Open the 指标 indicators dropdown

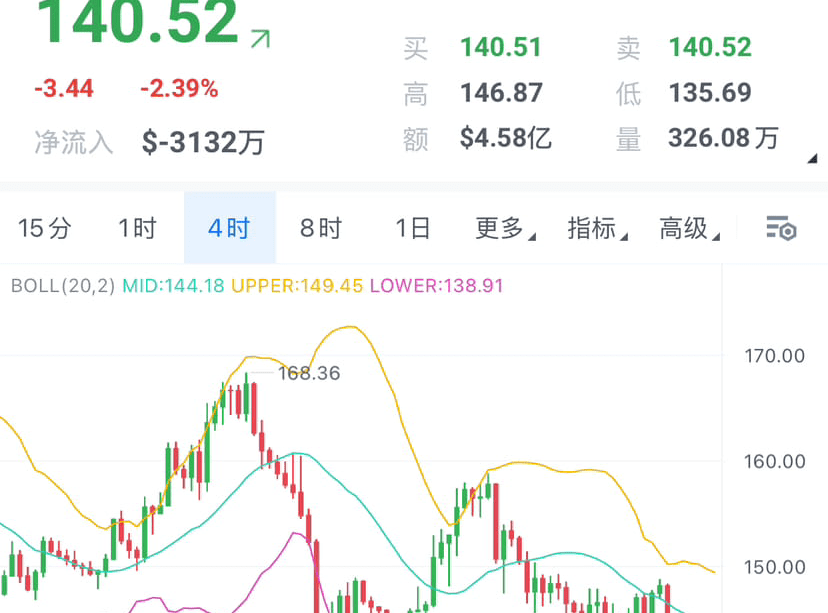coord(596,228)
